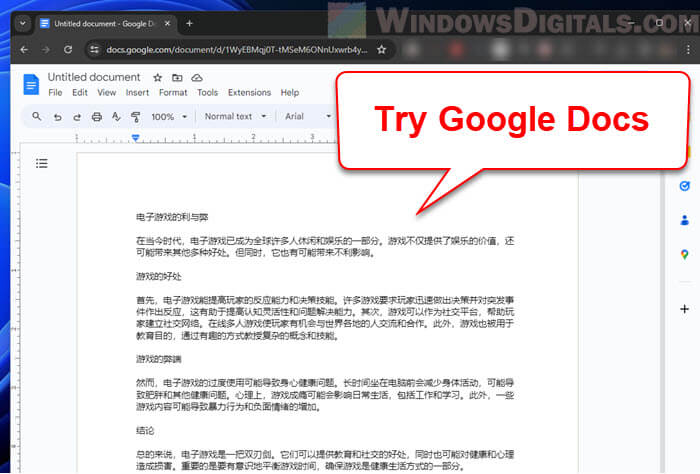
Task: View site information icon in address bar
Action: click(x=94, y=50)
